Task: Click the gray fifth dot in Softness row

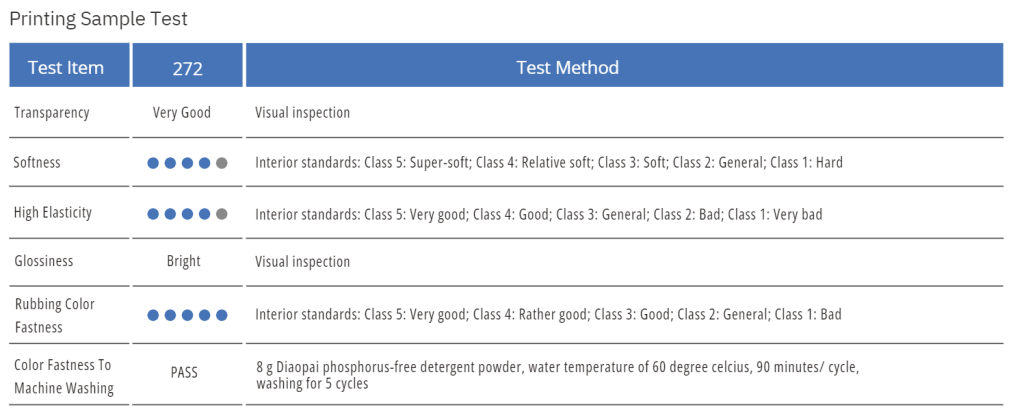Action: 222,163
